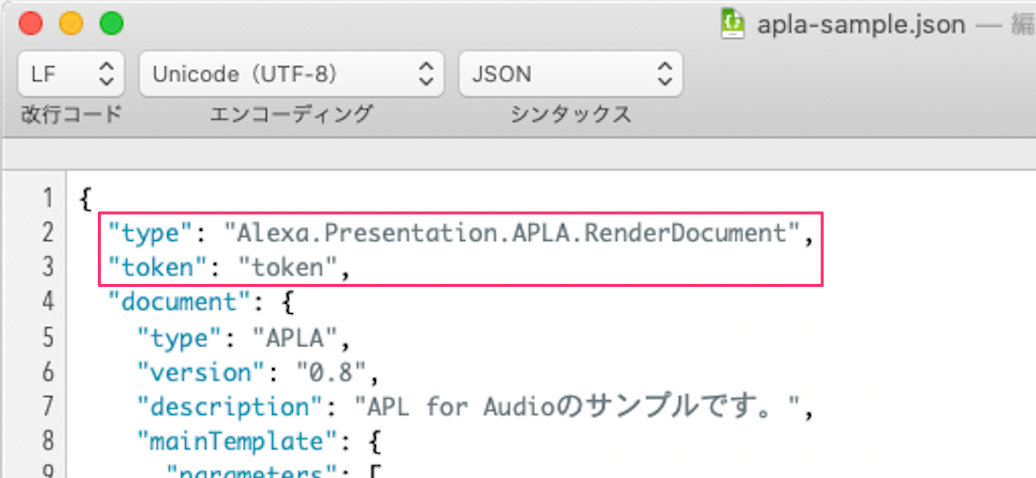Click the 改行コード label

(71, 114)
